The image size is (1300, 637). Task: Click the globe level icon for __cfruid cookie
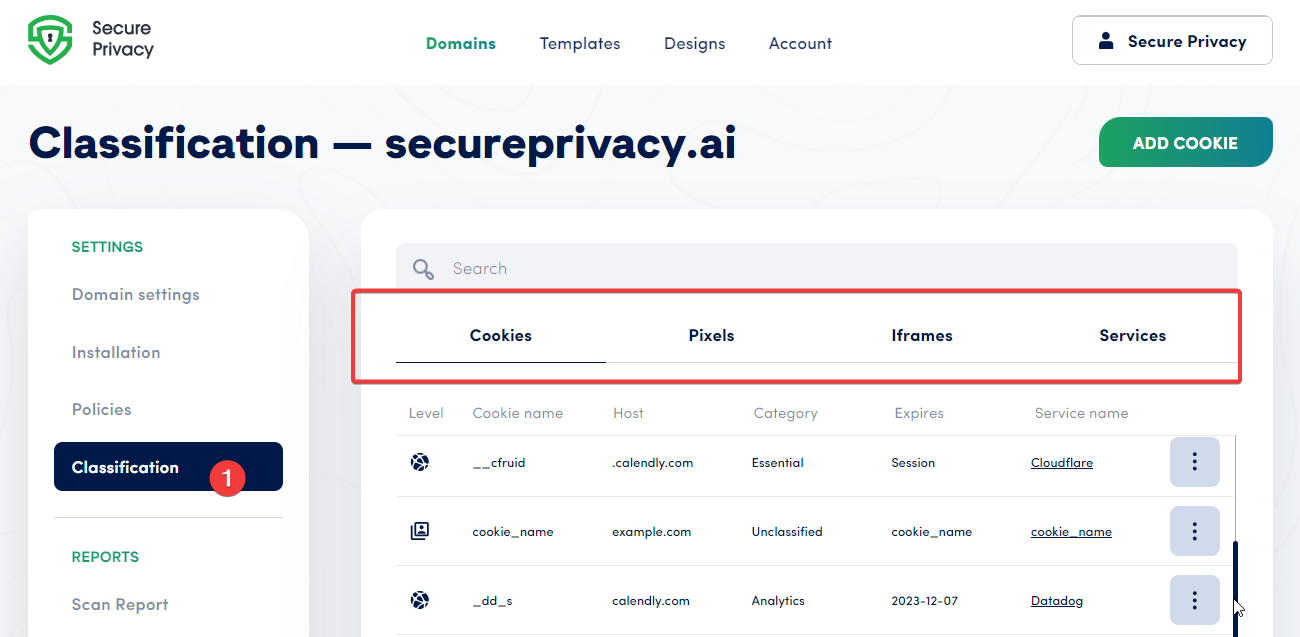(420, 462)
